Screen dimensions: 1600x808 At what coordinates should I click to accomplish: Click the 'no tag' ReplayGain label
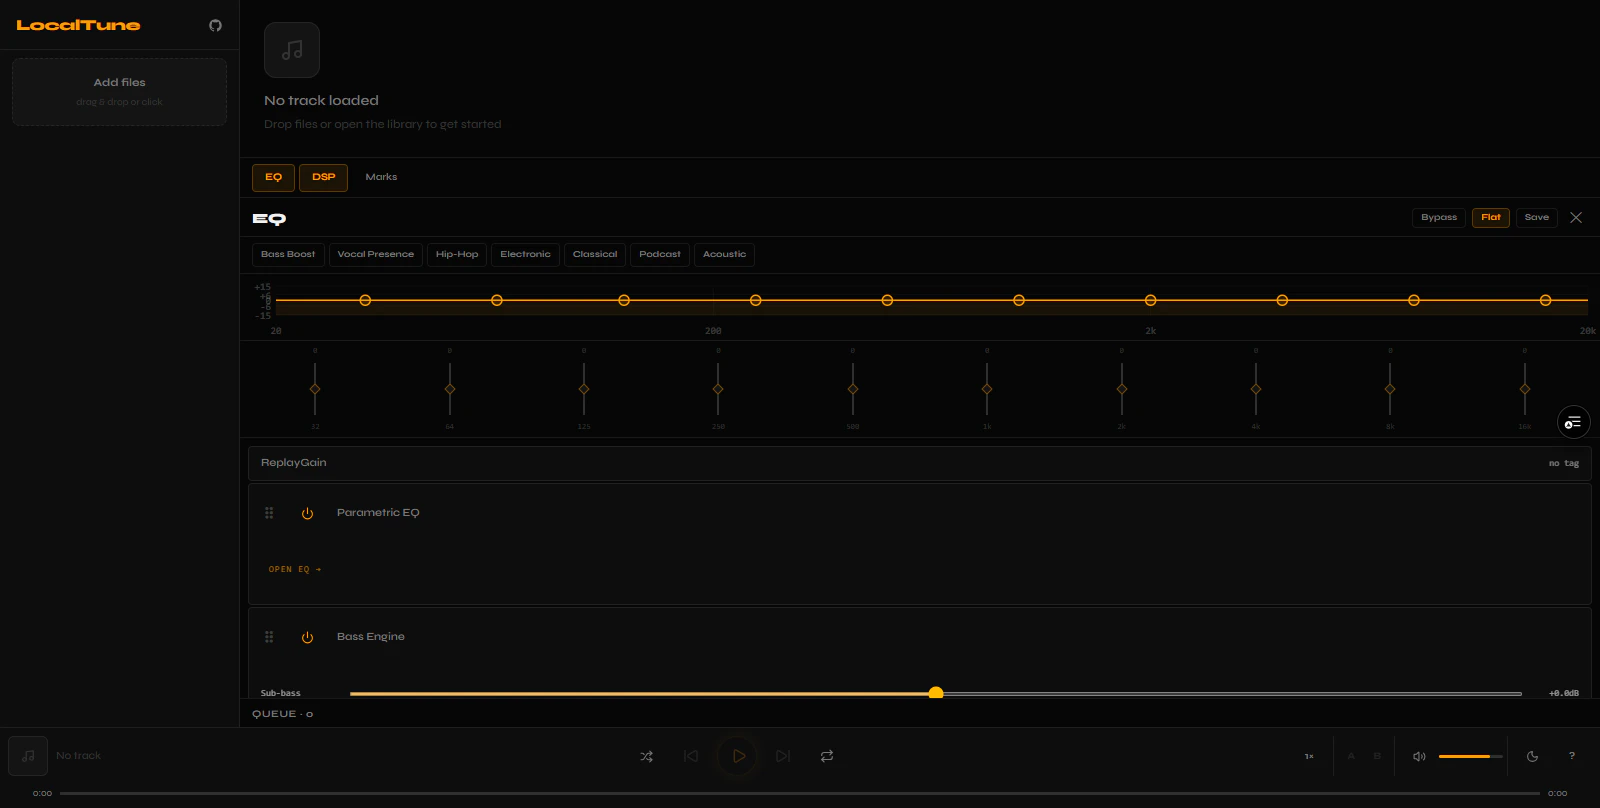coord(1564,464)
